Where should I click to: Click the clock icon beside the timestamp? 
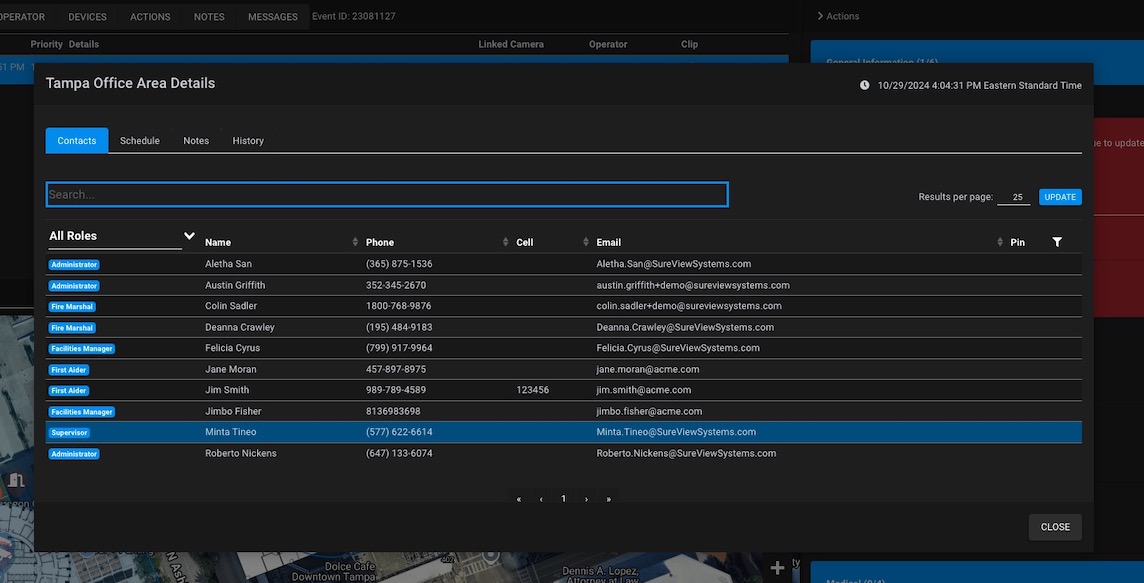(865, 85)
